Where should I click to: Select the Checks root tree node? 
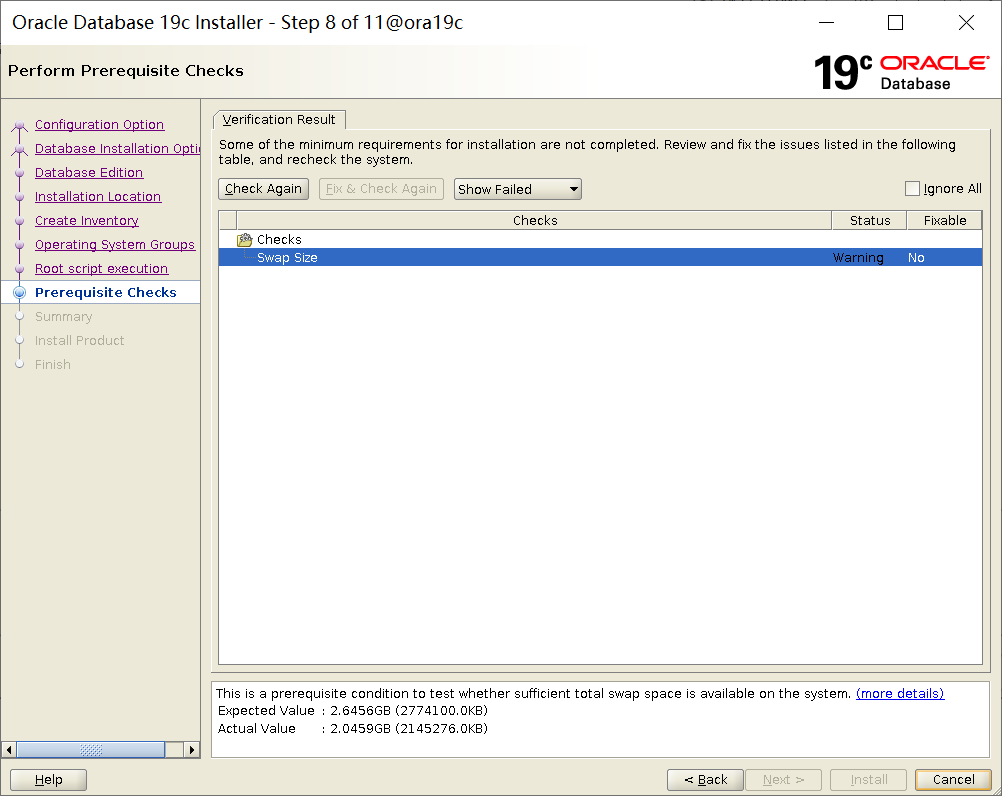279,240
